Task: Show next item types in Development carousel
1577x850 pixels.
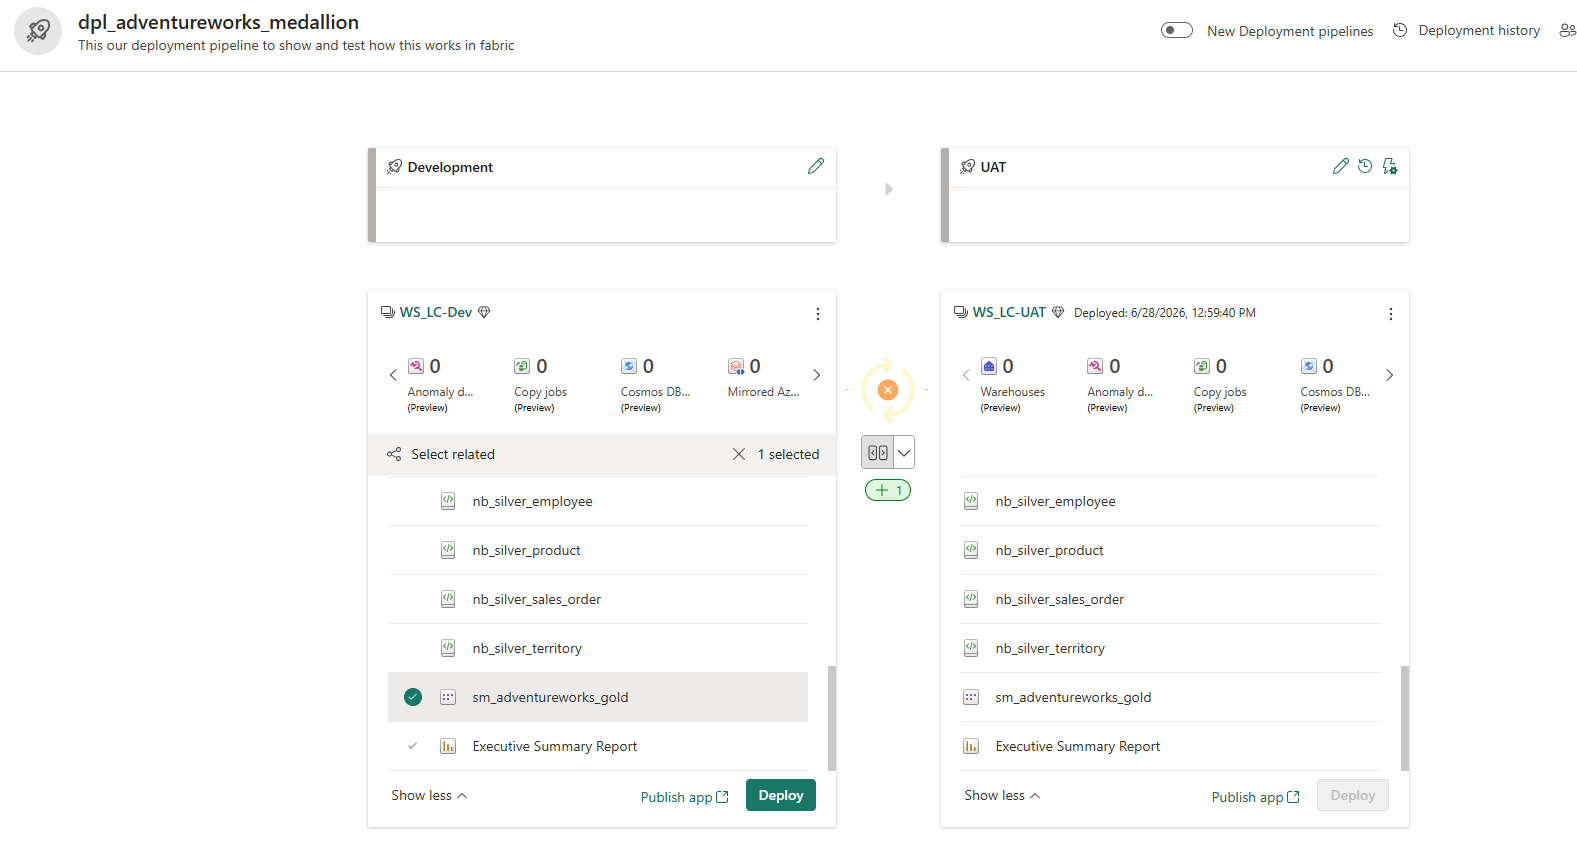Action: [817, 375]
